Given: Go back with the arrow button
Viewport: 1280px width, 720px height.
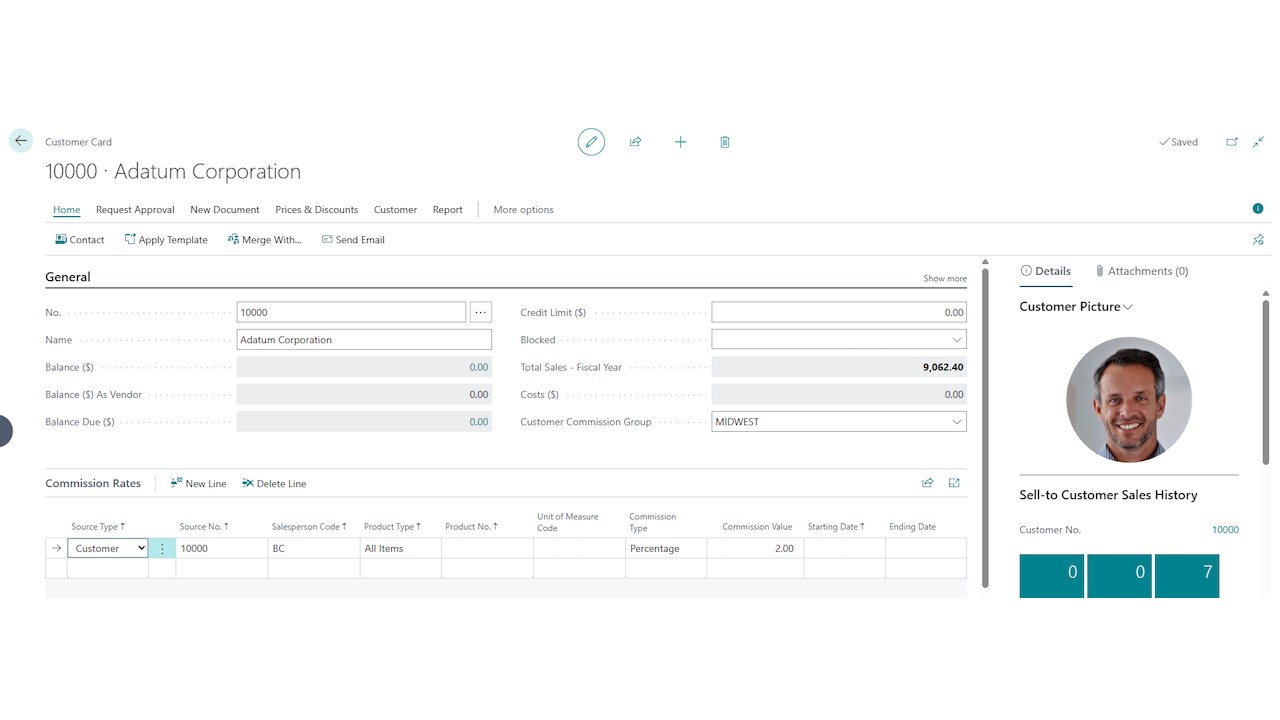Looking at the screenshot, I should click(21, 141).
